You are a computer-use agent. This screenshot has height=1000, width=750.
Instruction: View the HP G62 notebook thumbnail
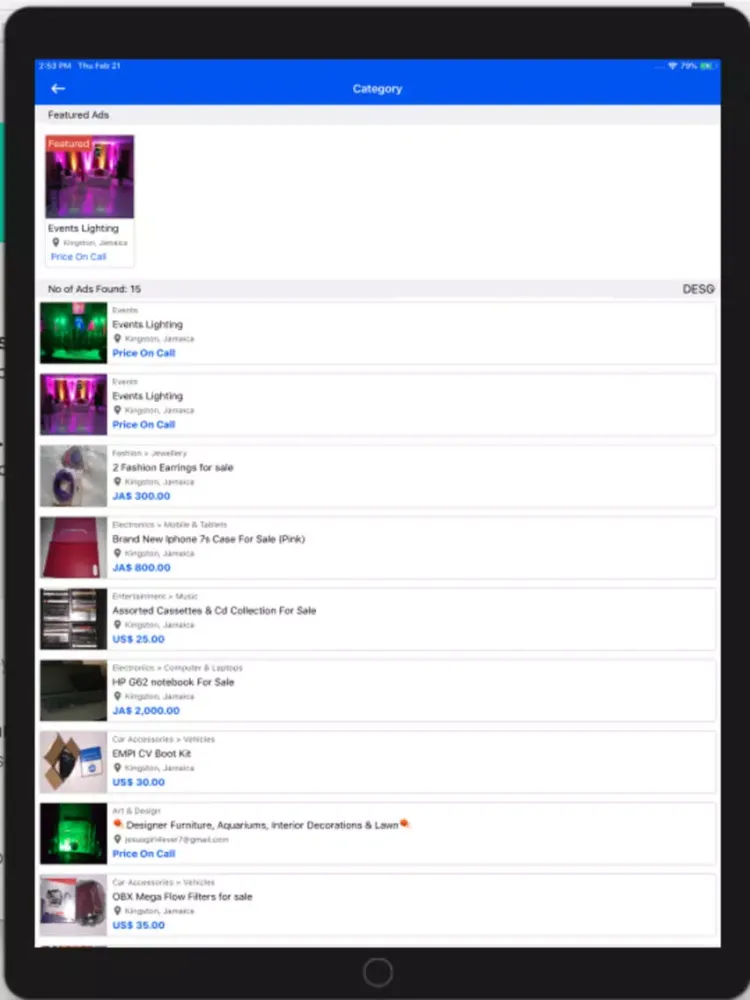pyautogui.click(x=73, y=690)
